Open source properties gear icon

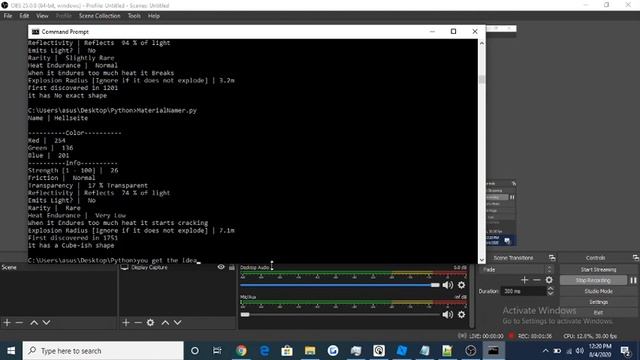coord(150,322)
